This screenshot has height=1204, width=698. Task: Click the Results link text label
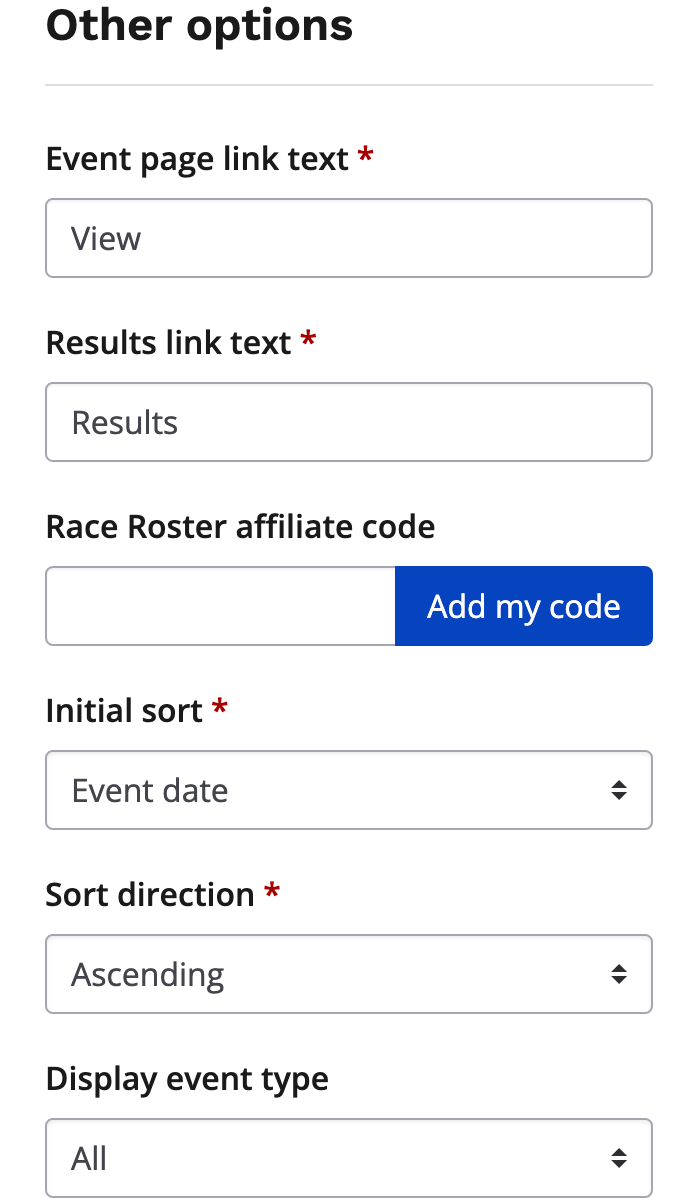(168, 343)
